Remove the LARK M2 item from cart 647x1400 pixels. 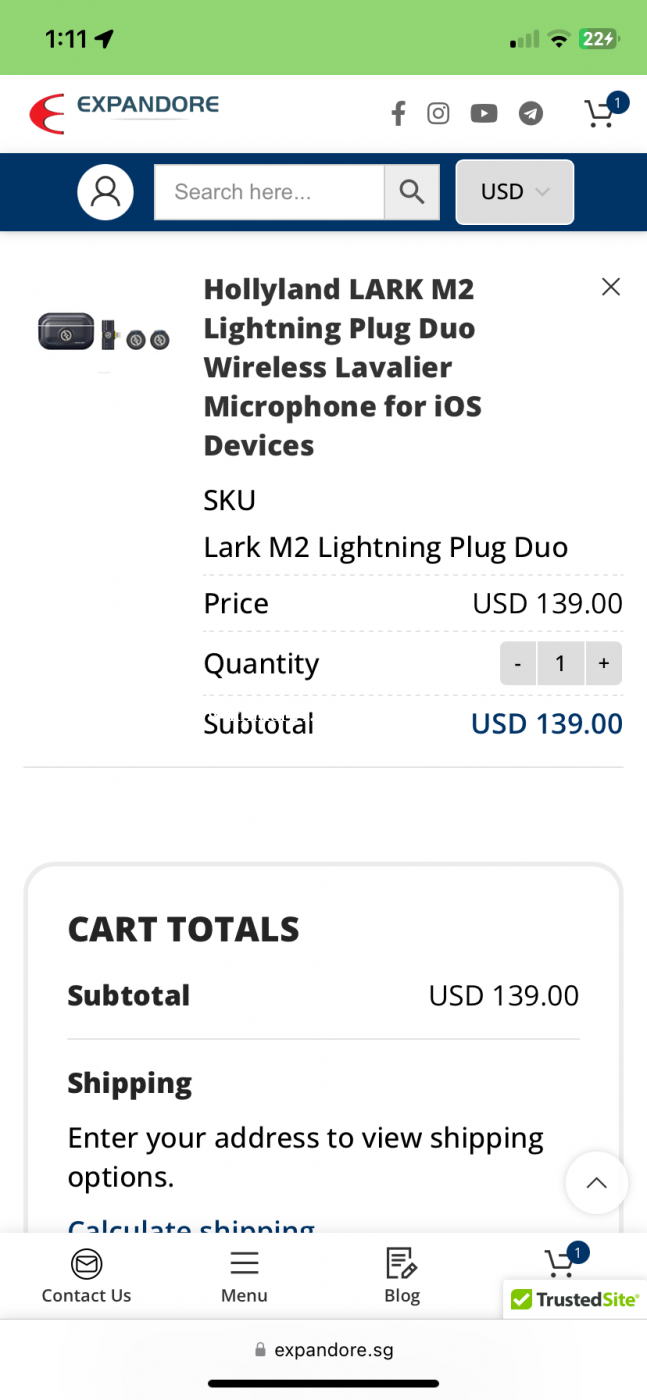(611, 287)
